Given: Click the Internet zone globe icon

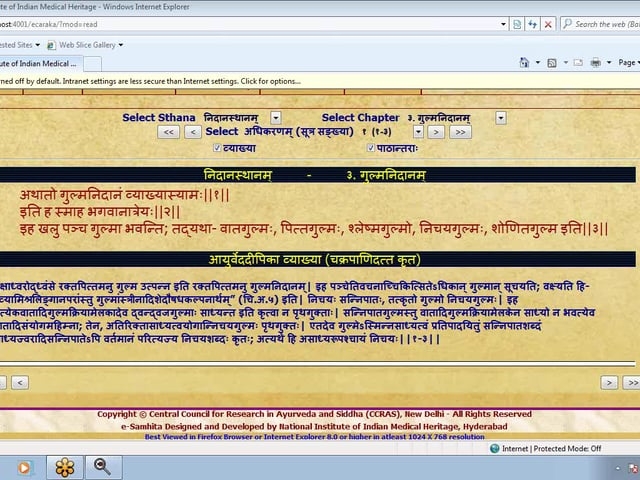Looking at the screenshot, I should [495, 449].
